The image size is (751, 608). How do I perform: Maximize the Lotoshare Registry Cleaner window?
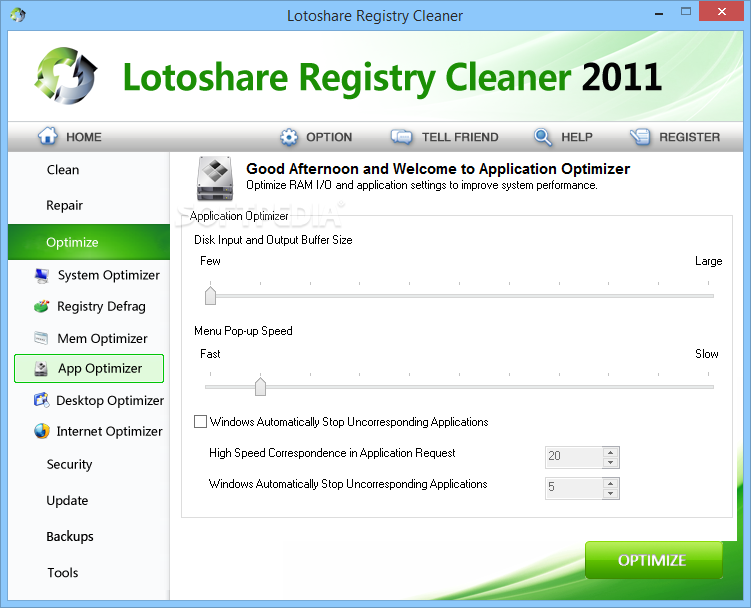pyautogui.click(x=686, y=11)
